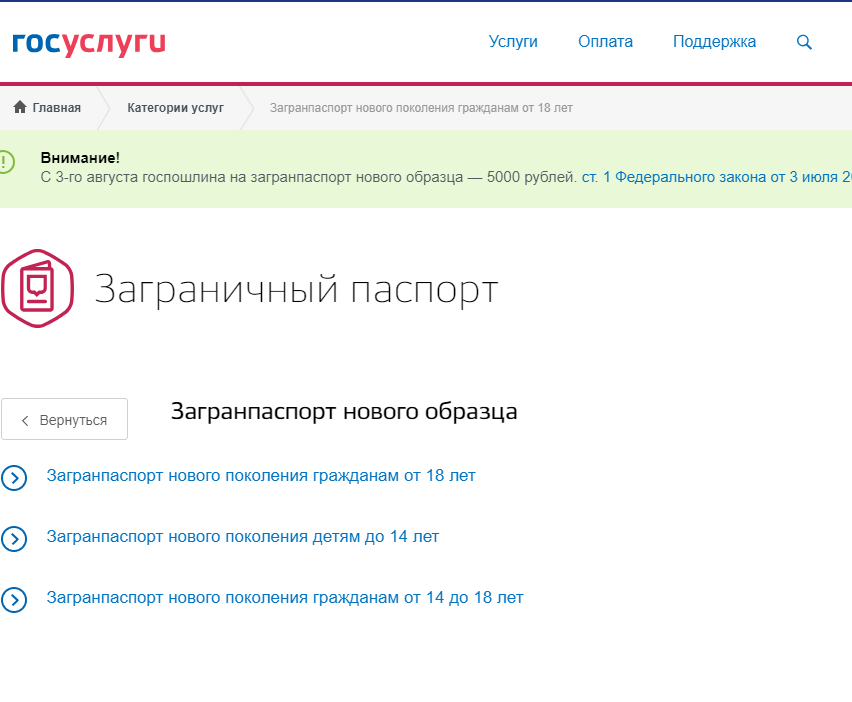Choose passport link for детям до 14 лет

coord(242,537)
